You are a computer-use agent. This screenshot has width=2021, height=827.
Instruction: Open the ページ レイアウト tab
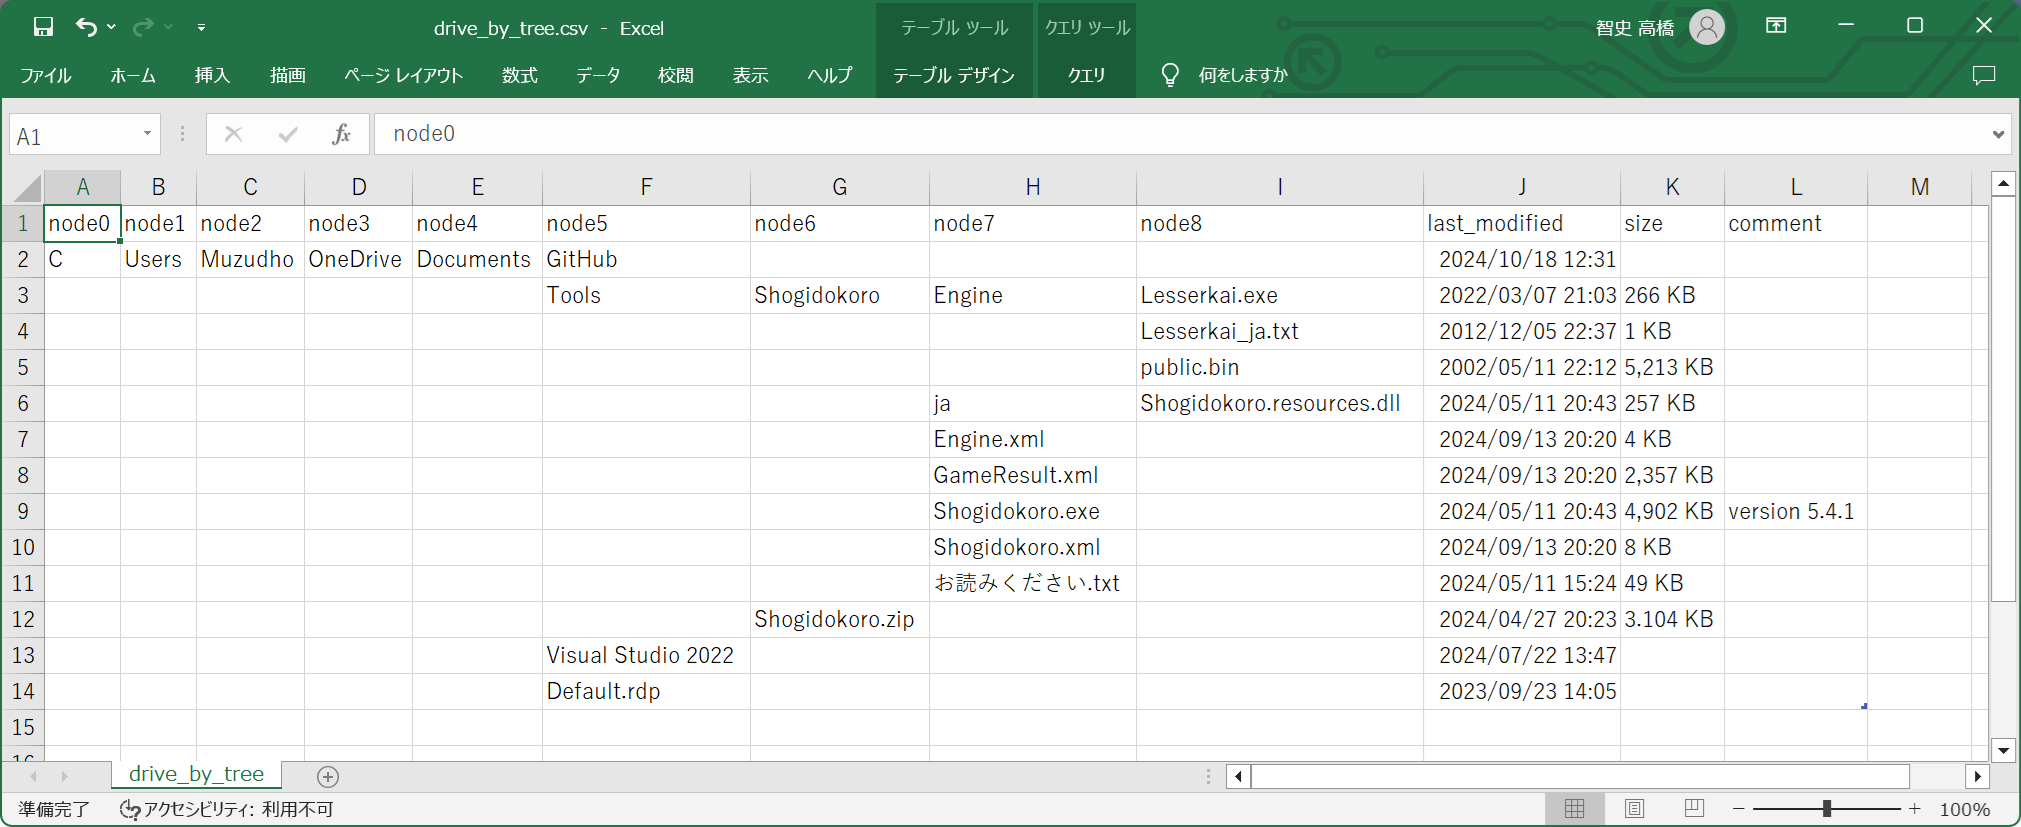(x=403, y=75)
